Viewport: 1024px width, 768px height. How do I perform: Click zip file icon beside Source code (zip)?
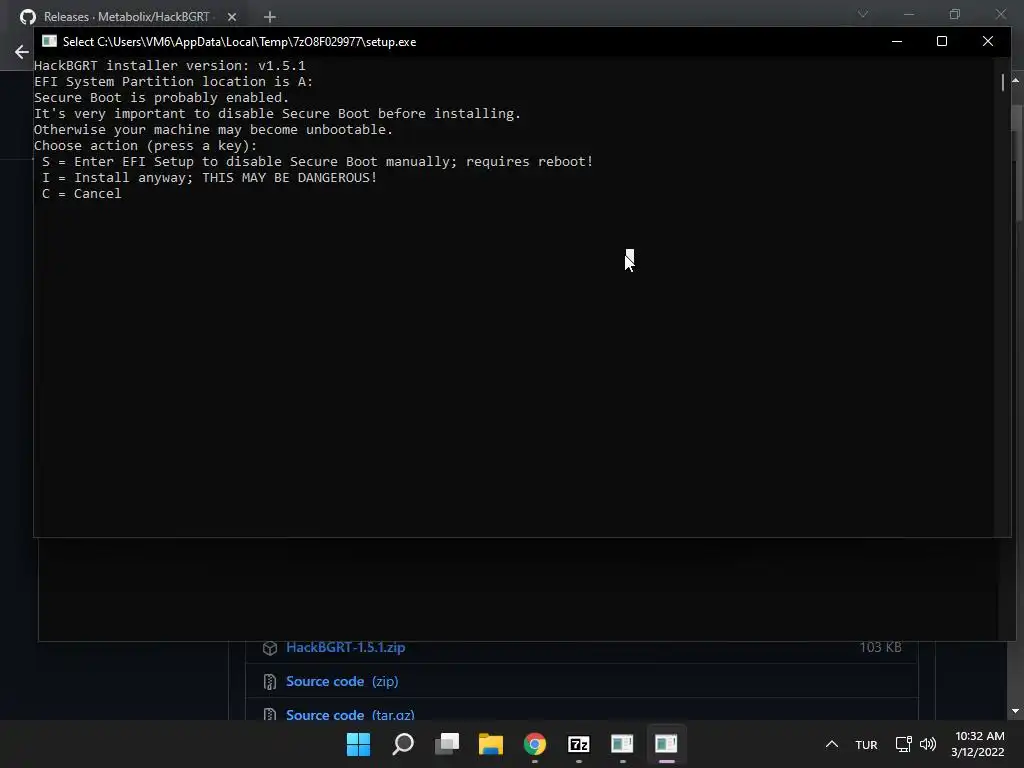click(270, 682)
